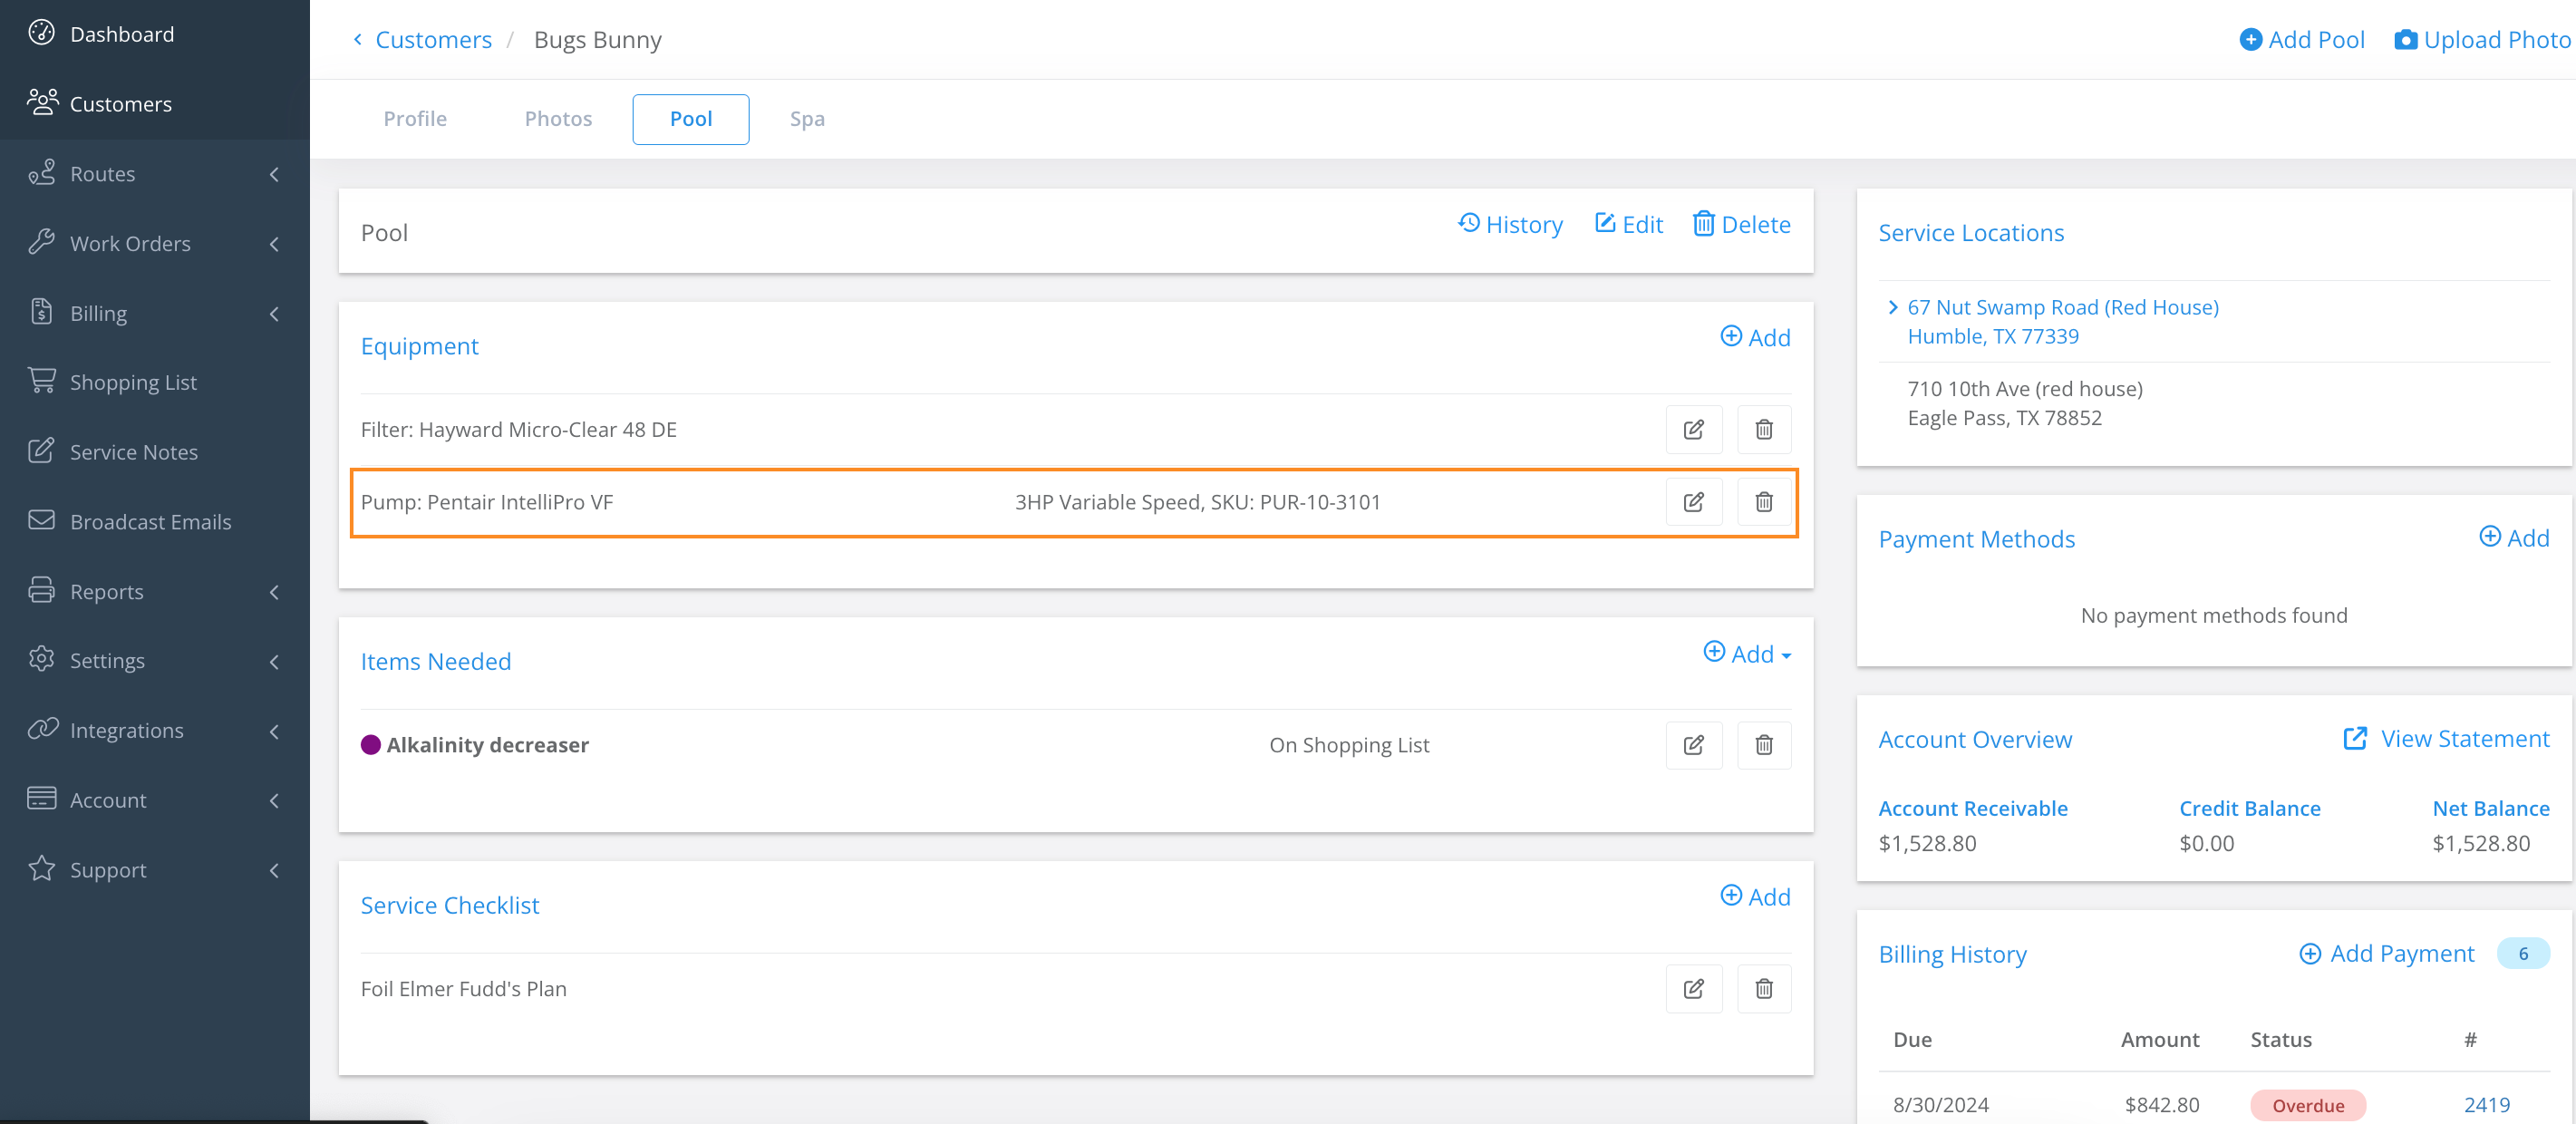Click the Broadcast Emails envelope icon

(41, 521)
